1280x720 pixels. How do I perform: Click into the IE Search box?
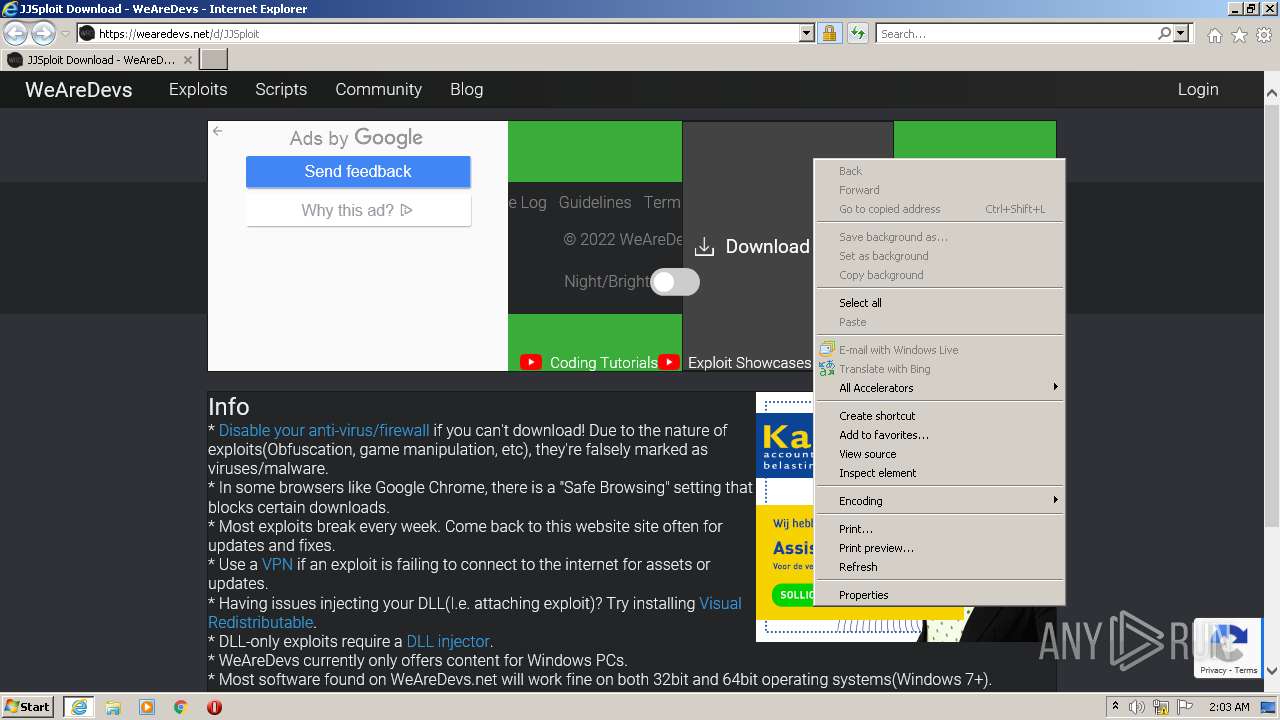click(x=1016, y=33)
